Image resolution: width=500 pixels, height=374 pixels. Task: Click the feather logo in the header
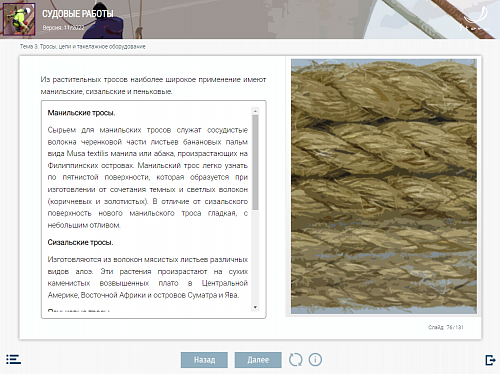(x=474, y=19)
